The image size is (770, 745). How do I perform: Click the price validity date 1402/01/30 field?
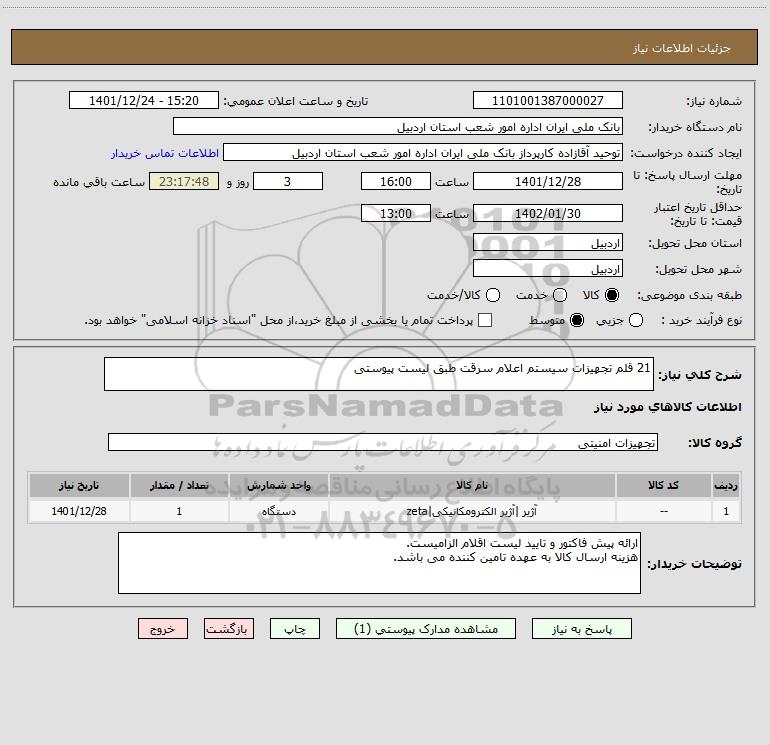[x=548, y=213]
